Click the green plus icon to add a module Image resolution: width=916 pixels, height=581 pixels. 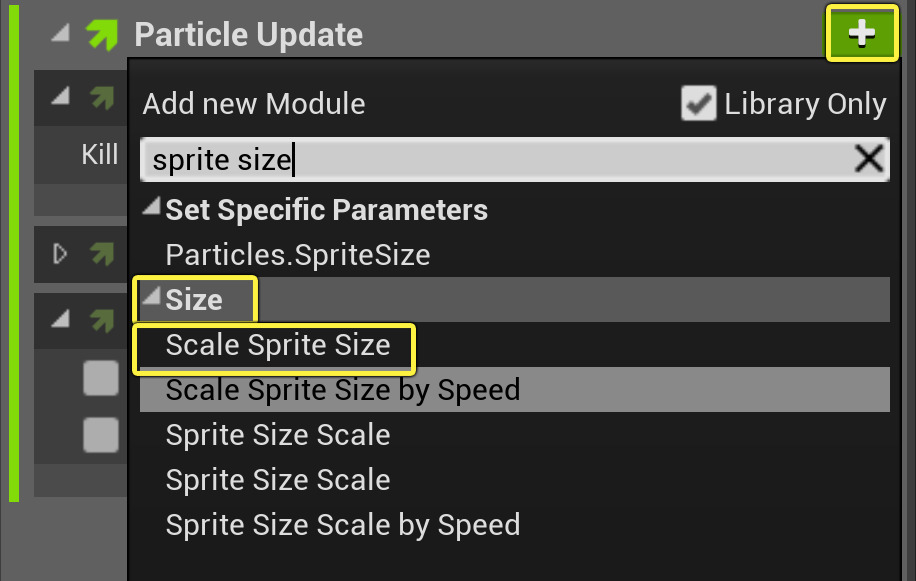pyautogui.click(x=862, y=33)
